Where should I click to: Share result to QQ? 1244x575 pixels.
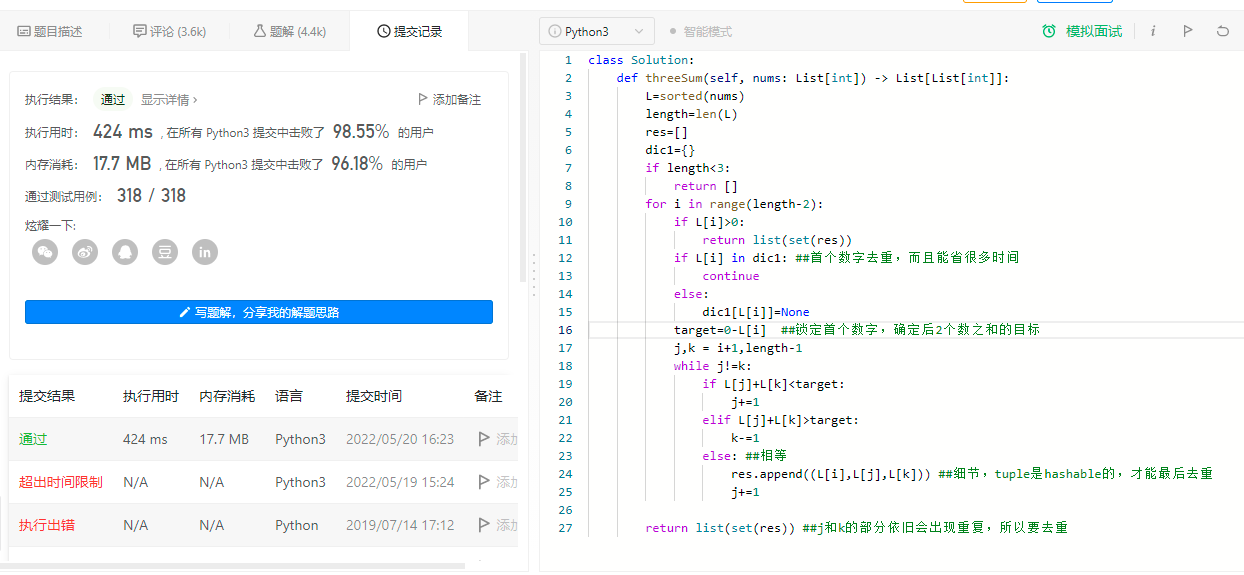click(125, 252)
